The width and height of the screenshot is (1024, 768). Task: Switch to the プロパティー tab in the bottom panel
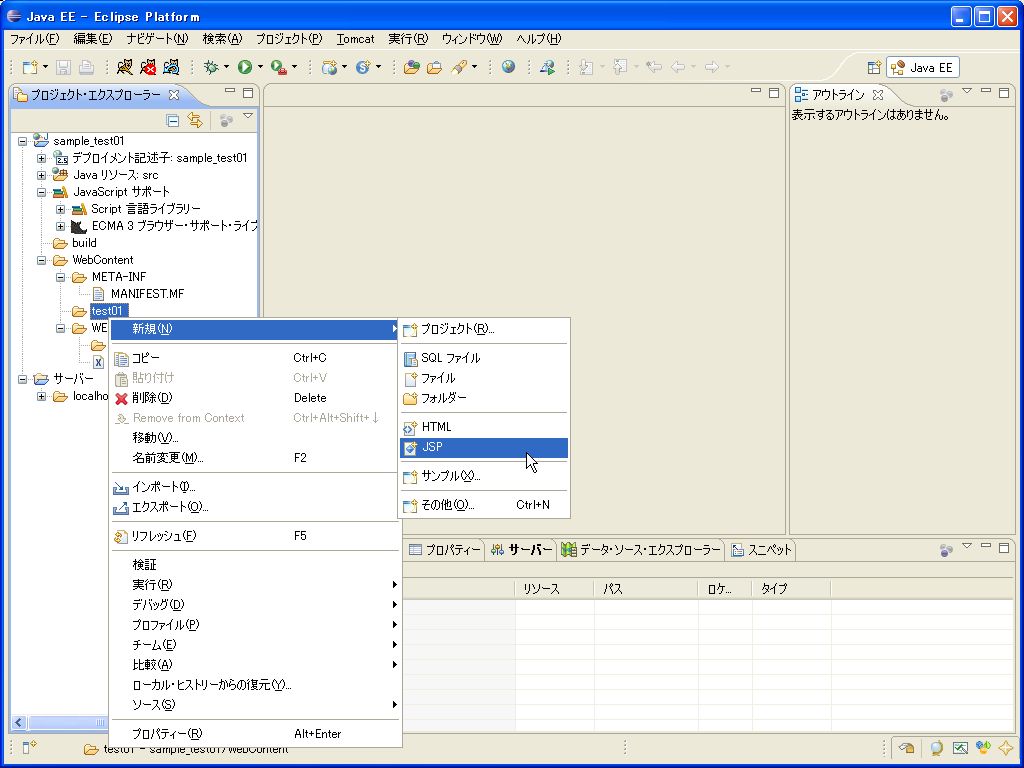coord(445,550)
